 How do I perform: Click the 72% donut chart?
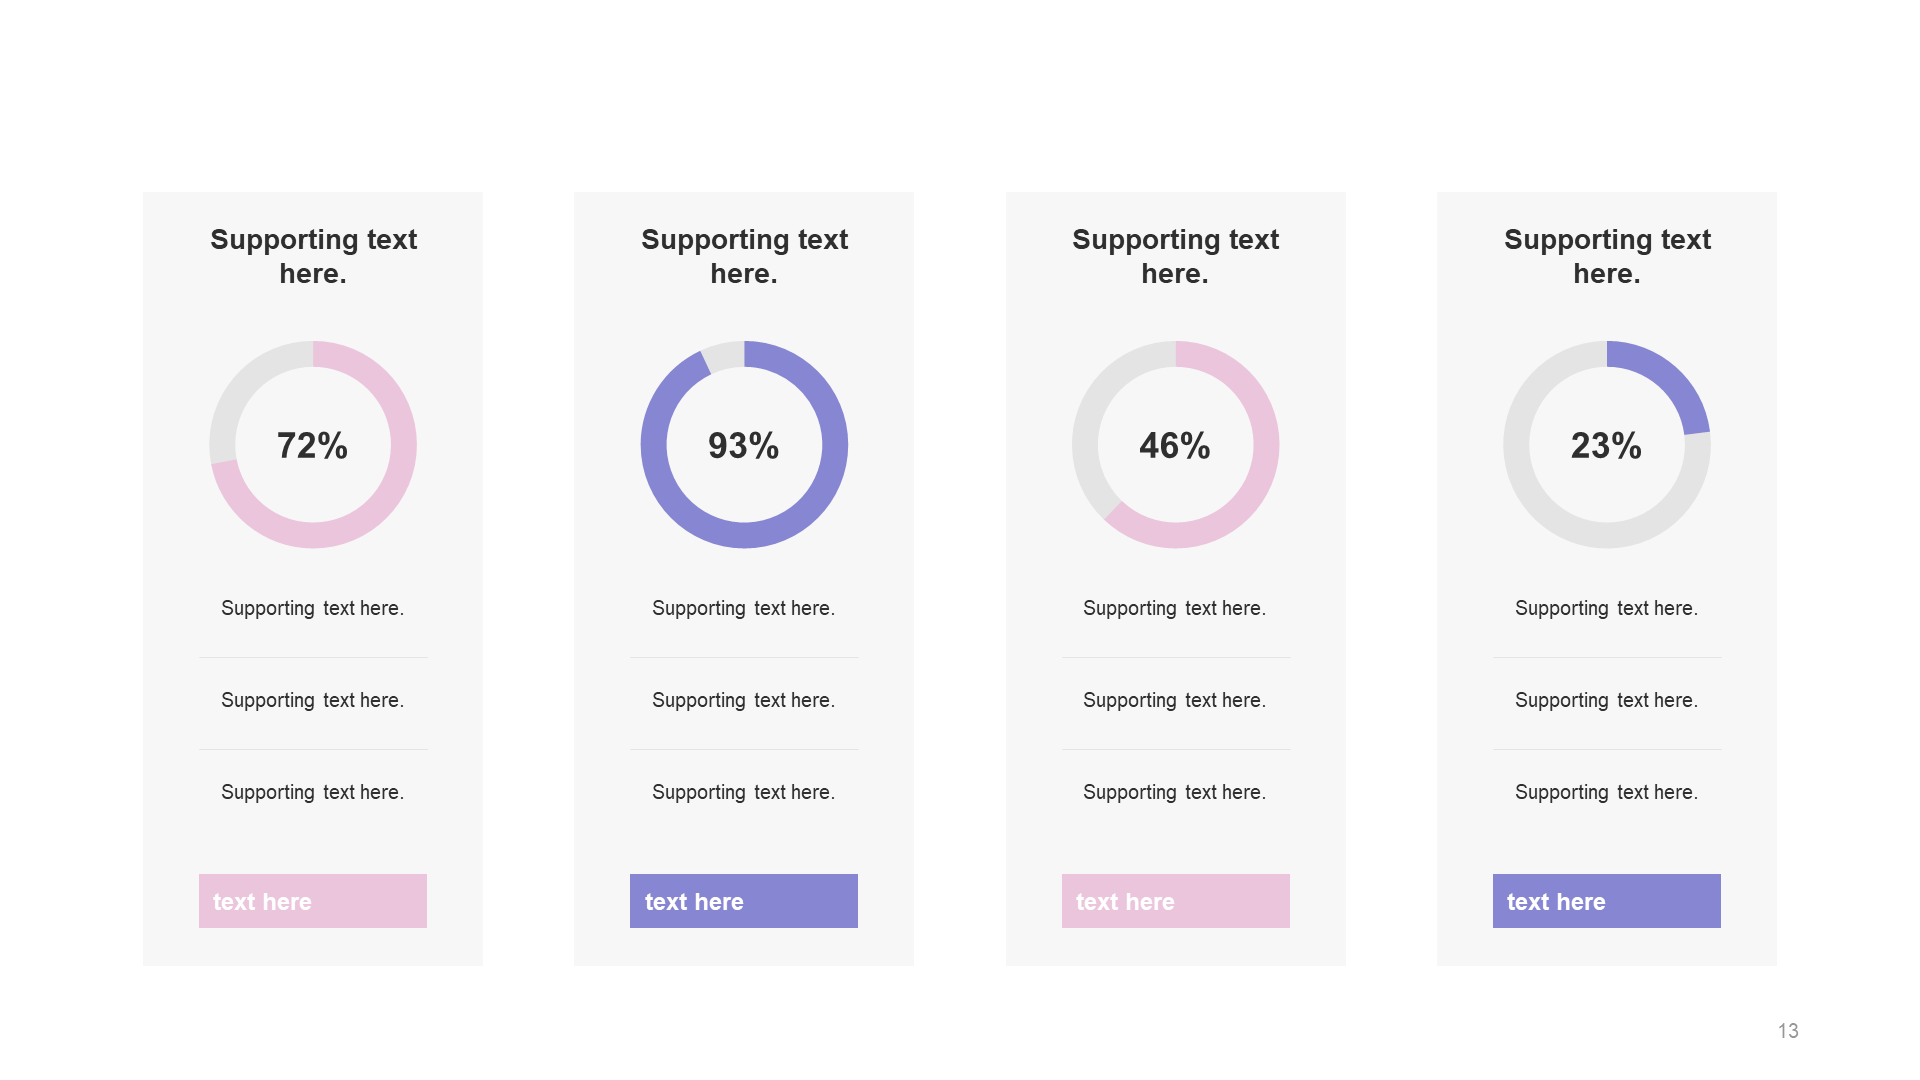pyautogui.click(x=313, y=445)
